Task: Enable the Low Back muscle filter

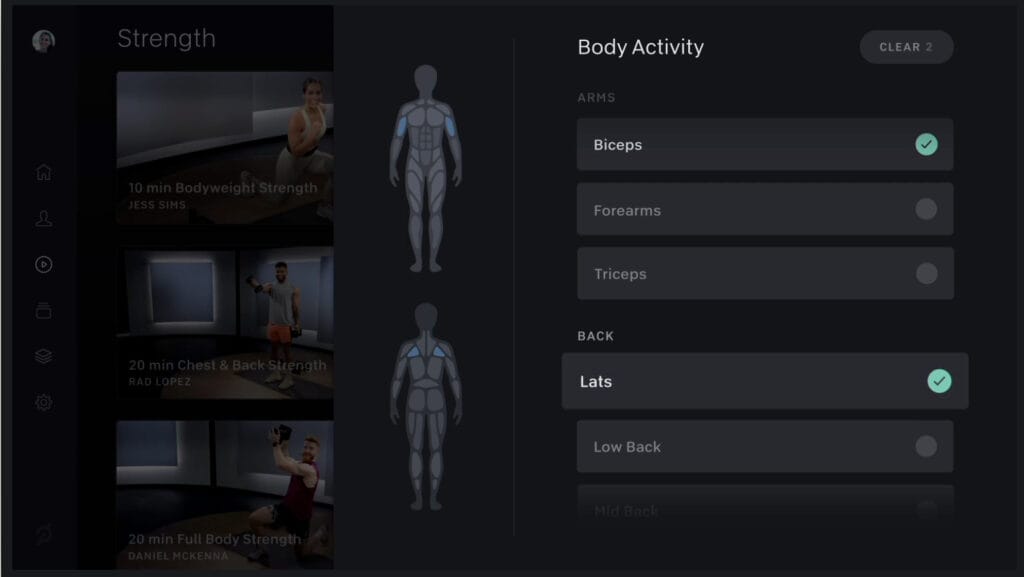Action: [765, 446]
